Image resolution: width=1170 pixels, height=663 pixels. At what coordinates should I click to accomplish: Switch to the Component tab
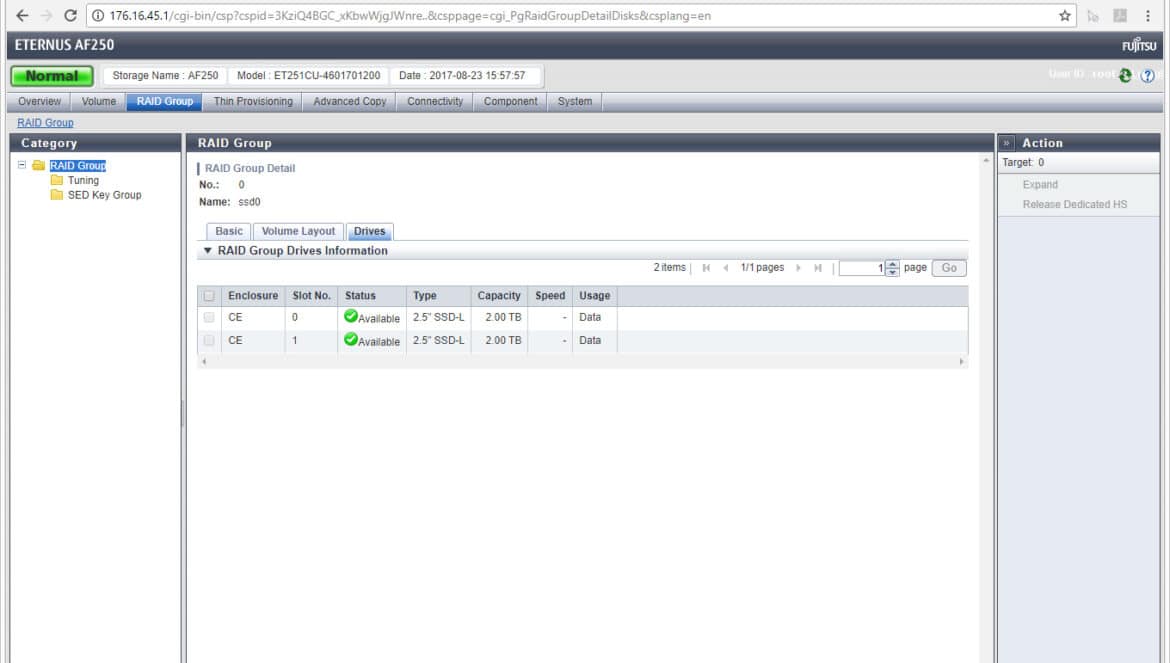(x=510, y=101)
